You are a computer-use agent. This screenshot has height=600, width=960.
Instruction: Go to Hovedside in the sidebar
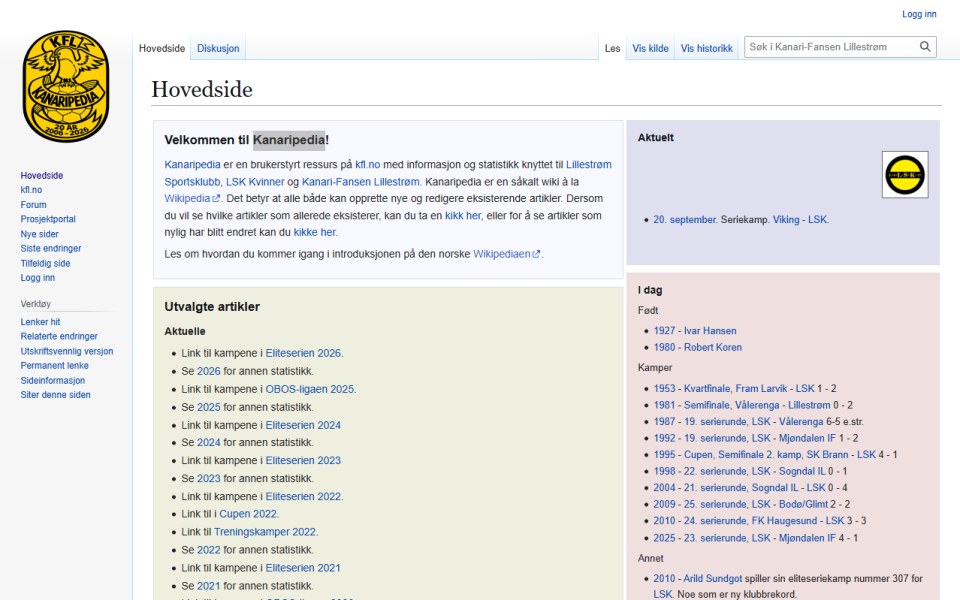tap(42, 175)
